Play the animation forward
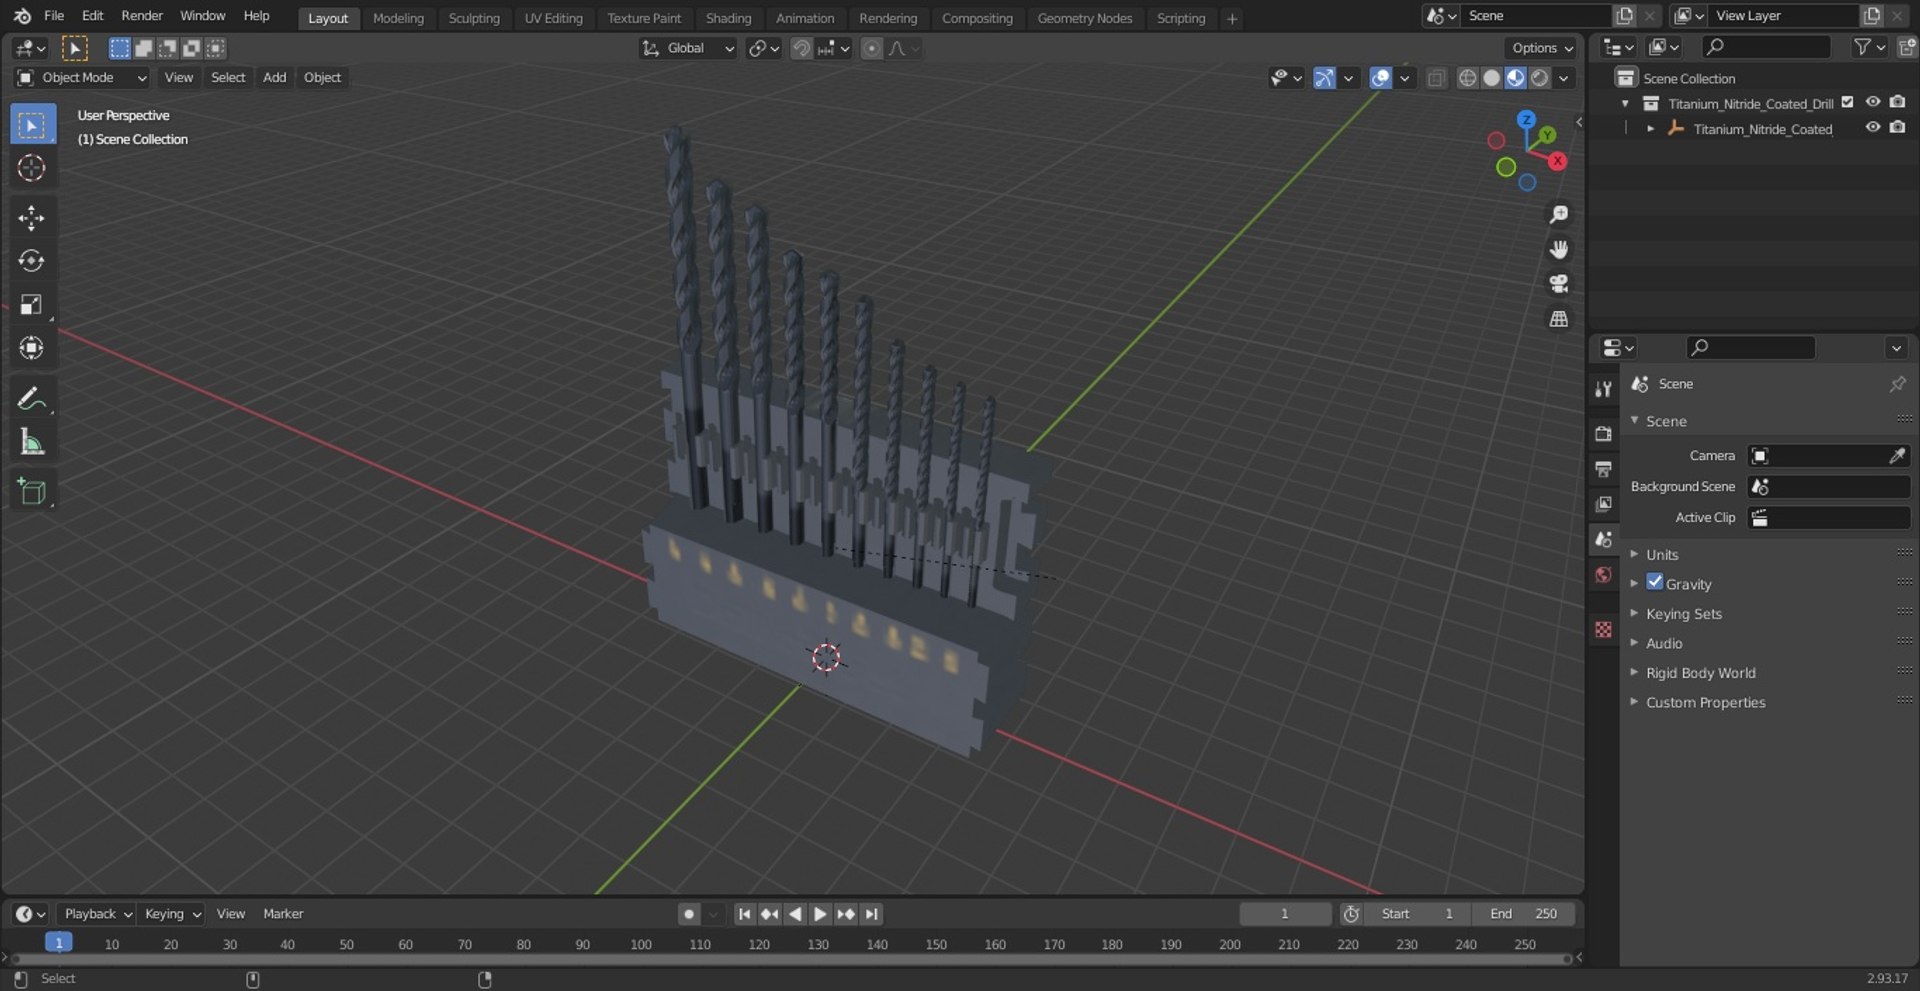This screenshot has width=1920, height=991. [820, 914]
